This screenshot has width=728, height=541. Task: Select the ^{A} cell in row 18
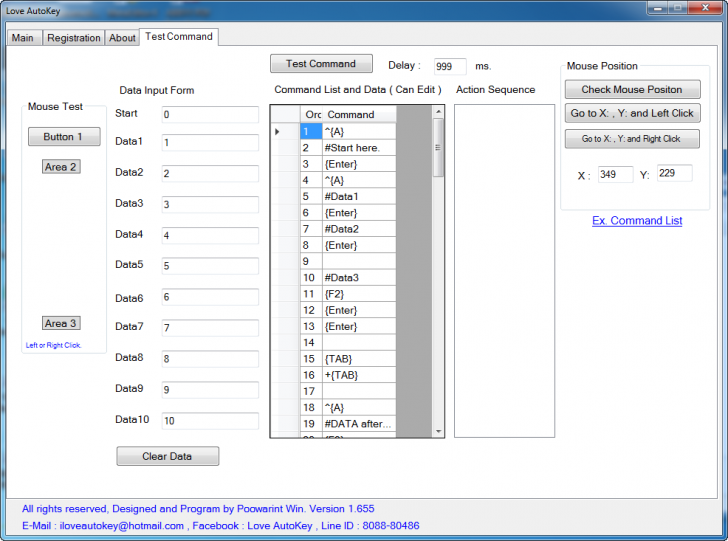(359, 408)
